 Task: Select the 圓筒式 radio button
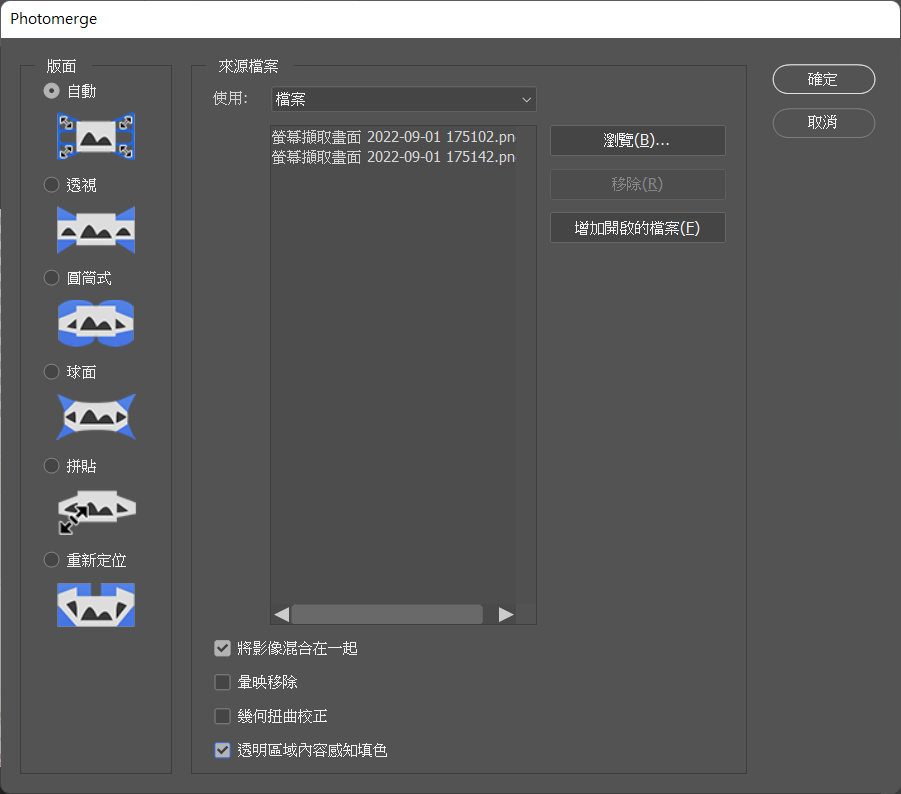(52, 278)
